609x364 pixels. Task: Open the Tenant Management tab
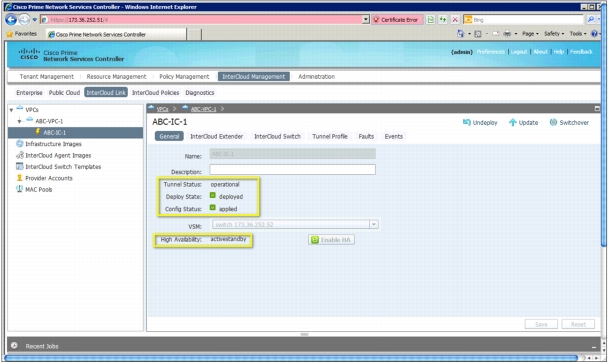[x=47, y=77]
